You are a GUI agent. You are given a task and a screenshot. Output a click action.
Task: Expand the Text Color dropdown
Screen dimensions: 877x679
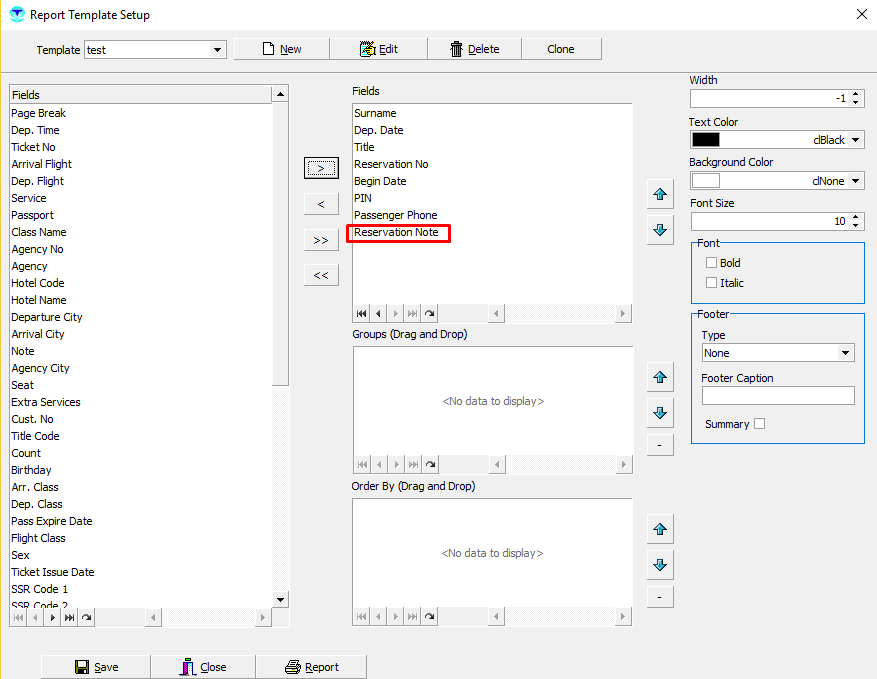(856, 140)
